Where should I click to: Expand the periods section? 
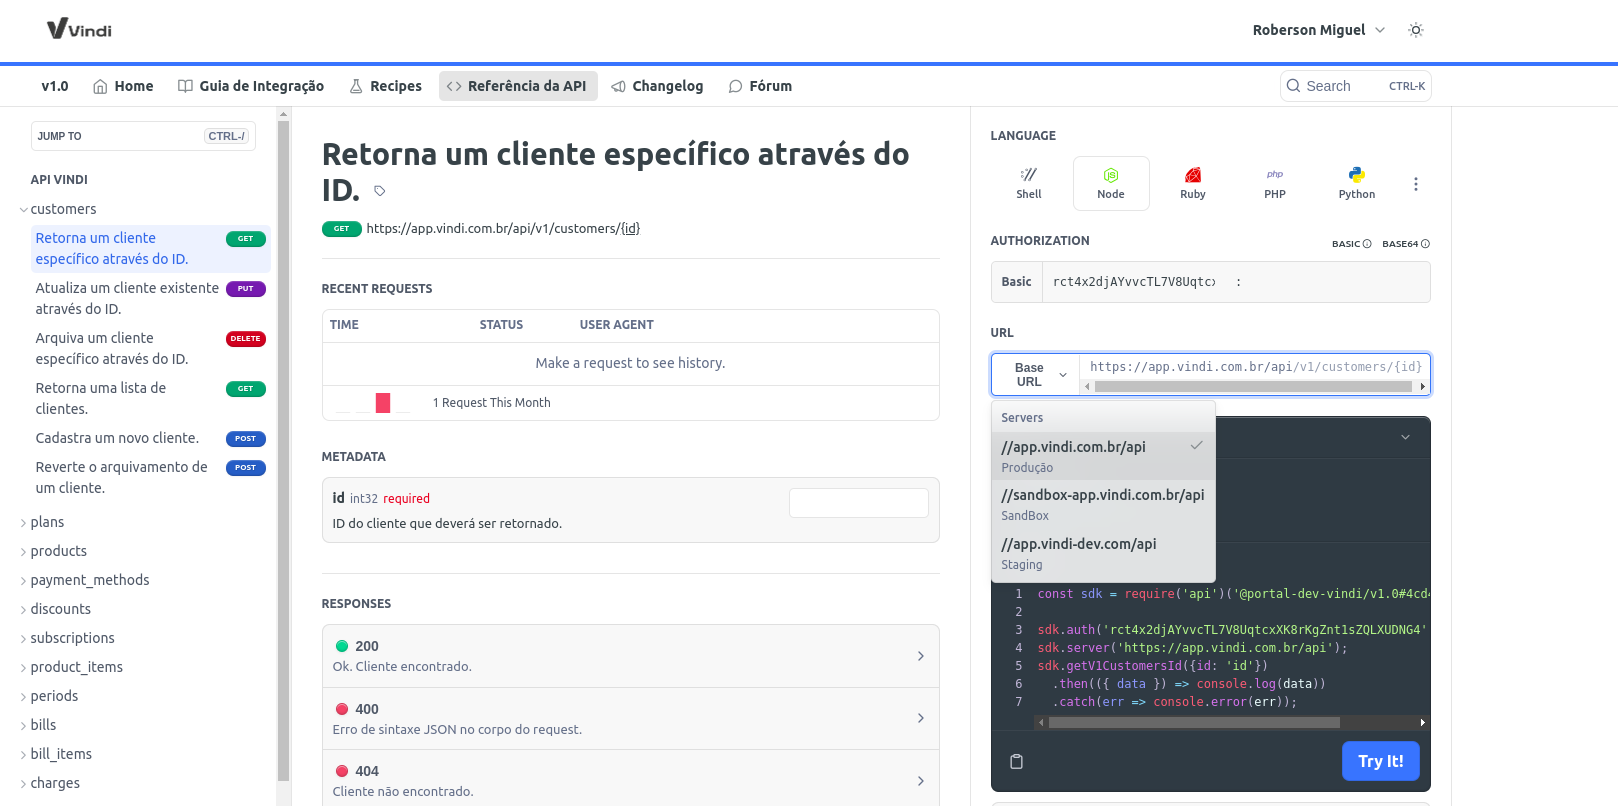[24, 696]
